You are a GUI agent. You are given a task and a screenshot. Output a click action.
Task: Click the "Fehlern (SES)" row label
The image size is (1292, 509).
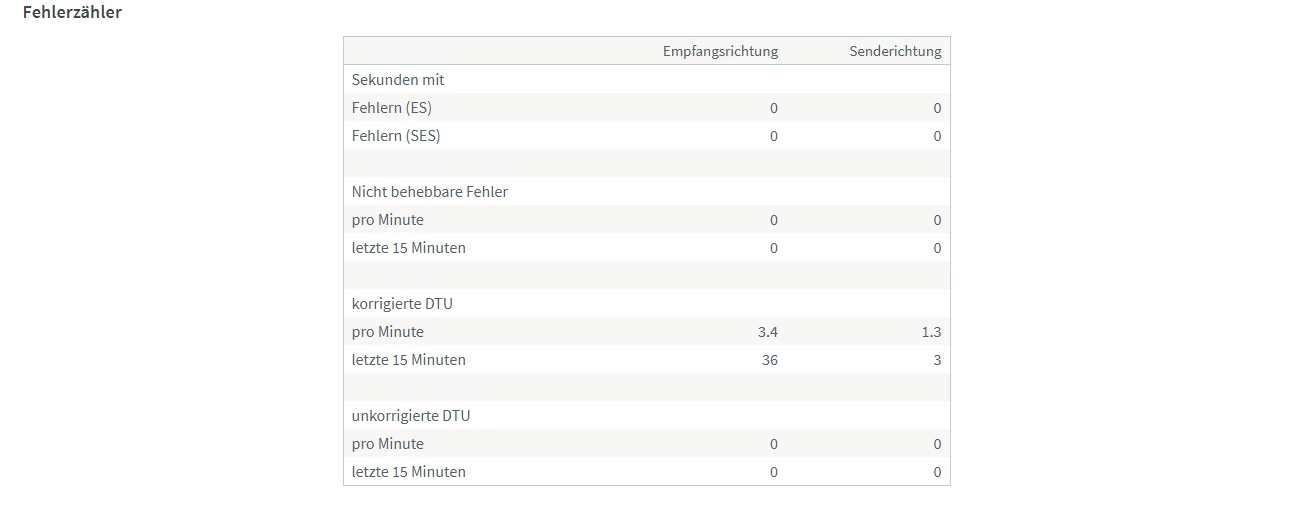[x=396, y=135]
